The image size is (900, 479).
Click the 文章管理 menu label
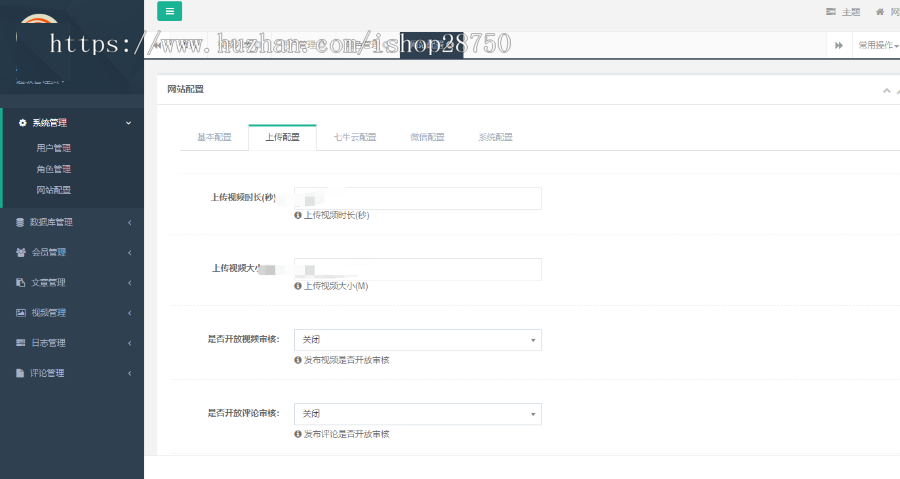pos(48,282)
